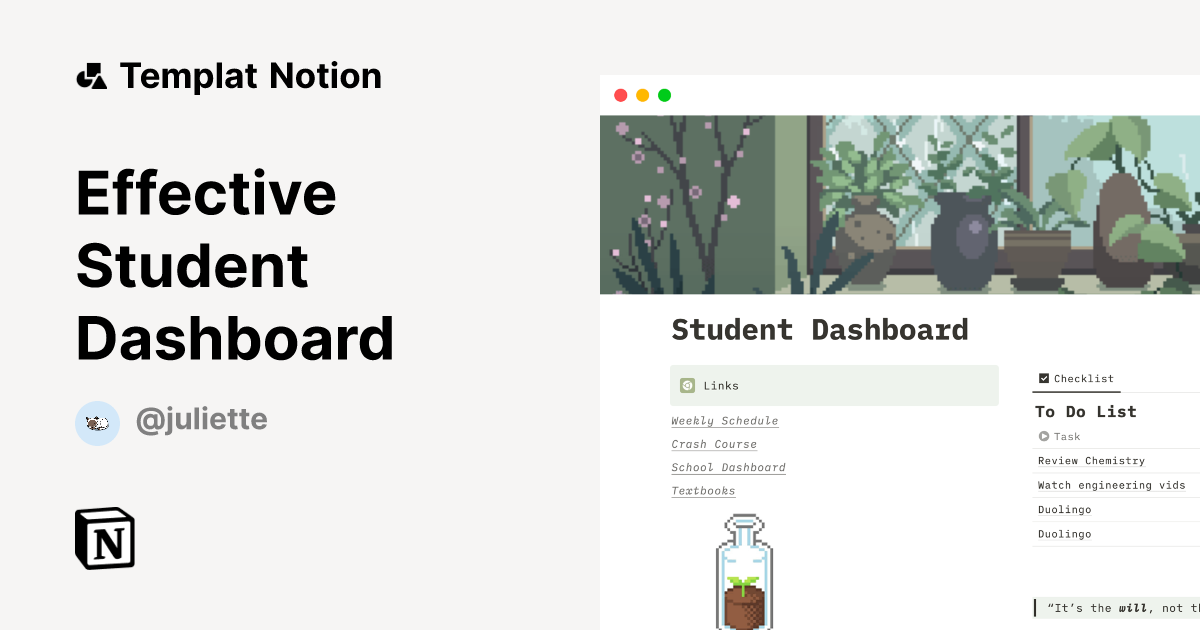Open the Weekly Schedule link
1200x630 pixels.
[724, 420]
